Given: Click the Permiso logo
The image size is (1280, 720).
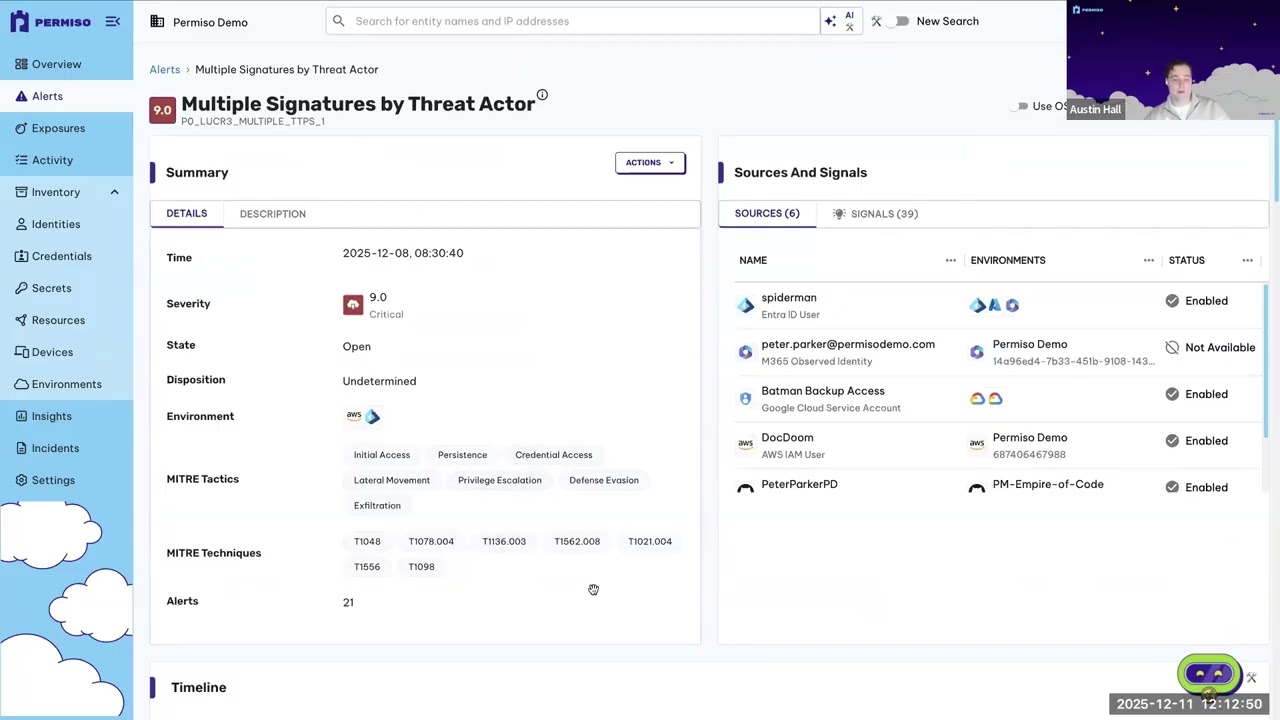Looking at the screenshot, I should [x=51, y=21].
